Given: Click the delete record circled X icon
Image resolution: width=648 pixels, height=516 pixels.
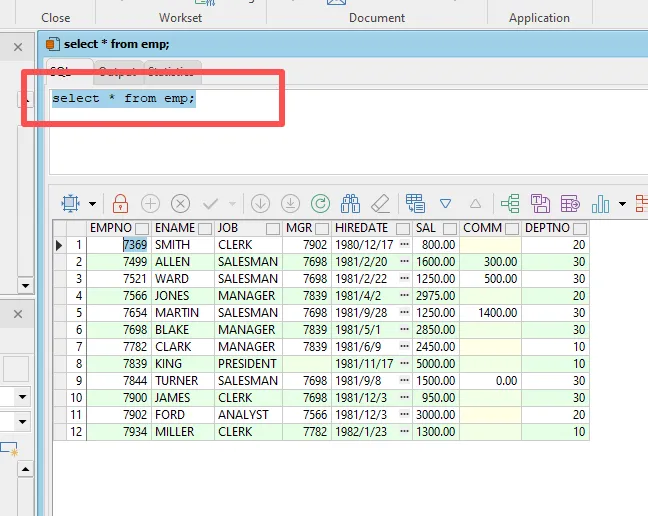Looking at the screenshot, I should (181, 204).
